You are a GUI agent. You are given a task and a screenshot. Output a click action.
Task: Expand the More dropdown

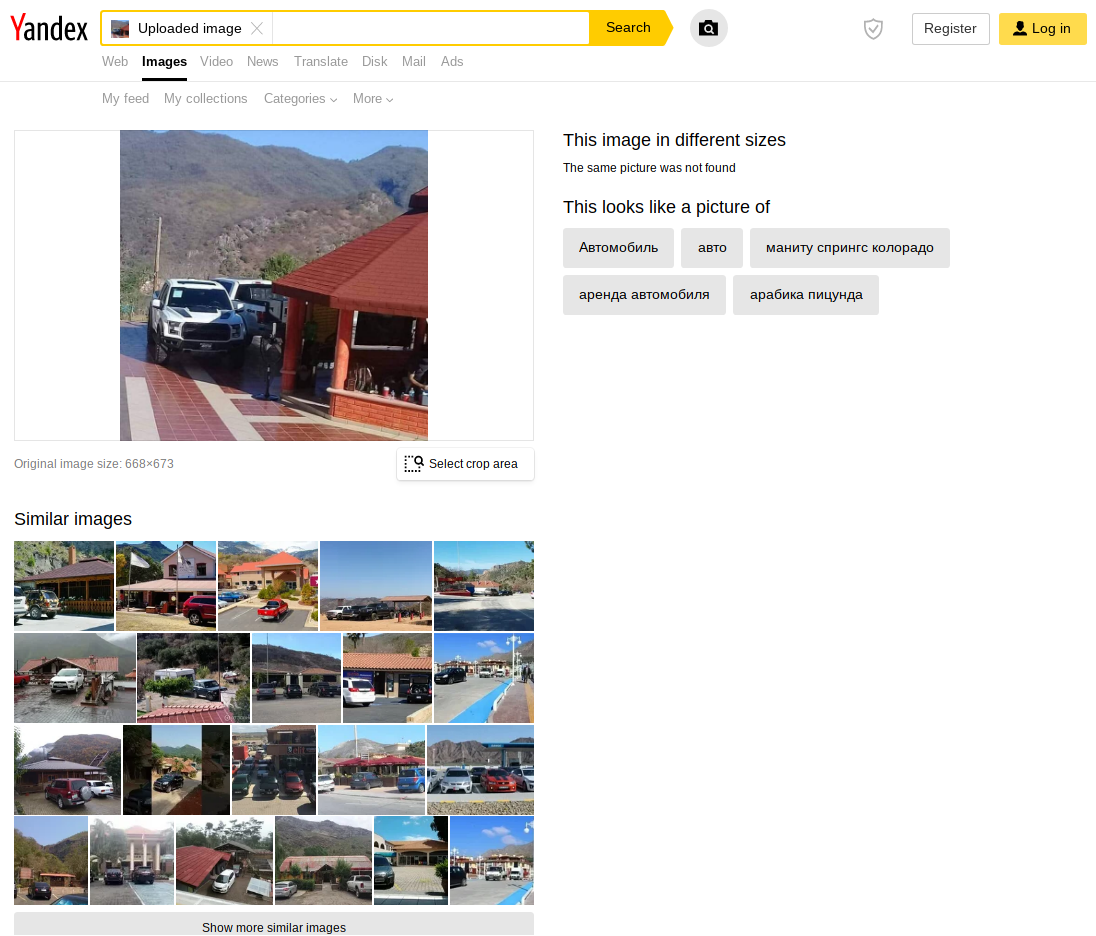pos(373,99)
